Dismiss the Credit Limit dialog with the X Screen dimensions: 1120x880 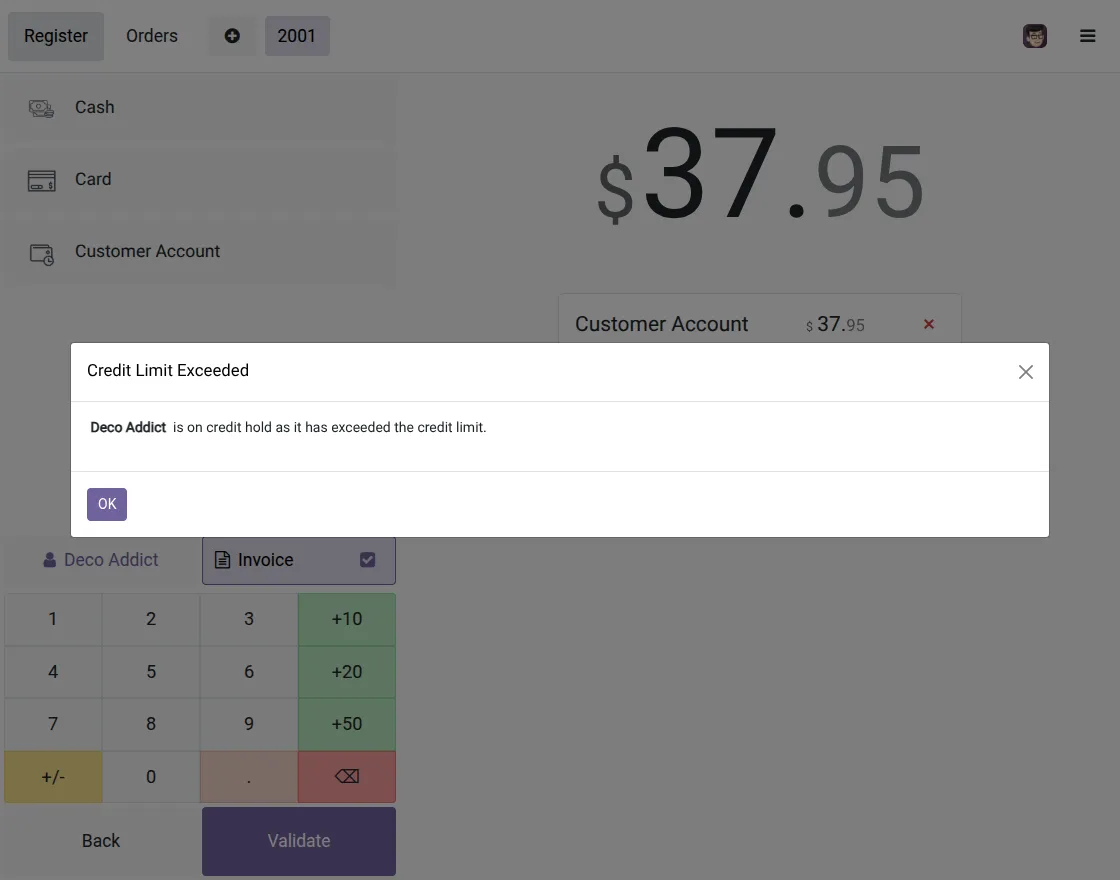click(1025, 371)
